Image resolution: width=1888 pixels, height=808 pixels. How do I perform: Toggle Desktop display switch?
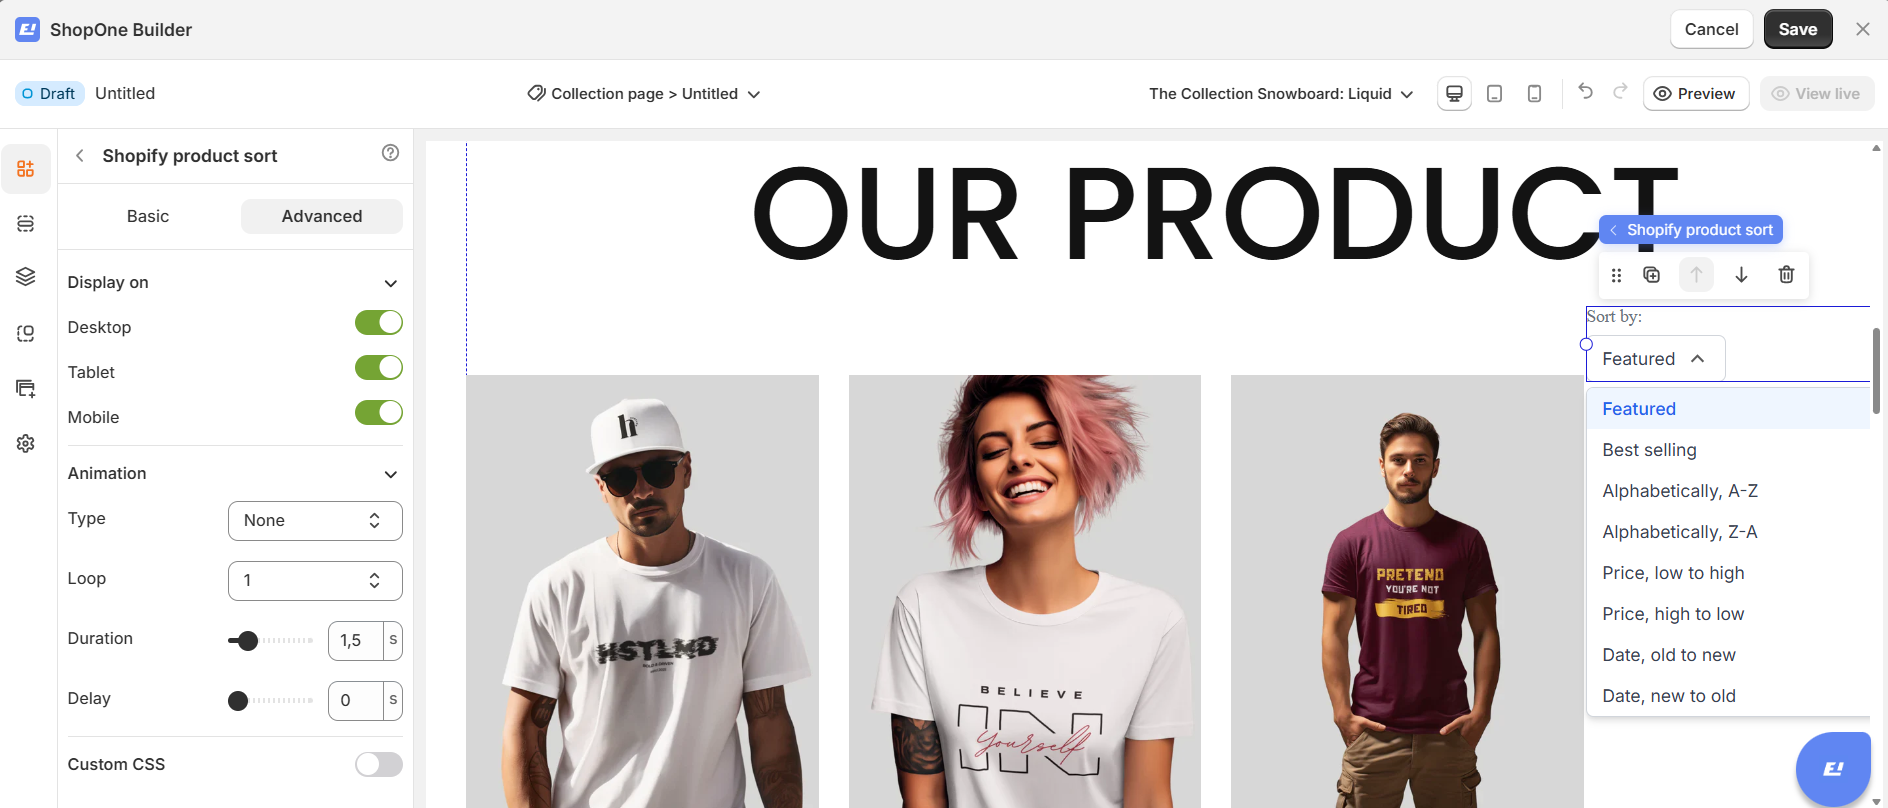pos(379,323)
